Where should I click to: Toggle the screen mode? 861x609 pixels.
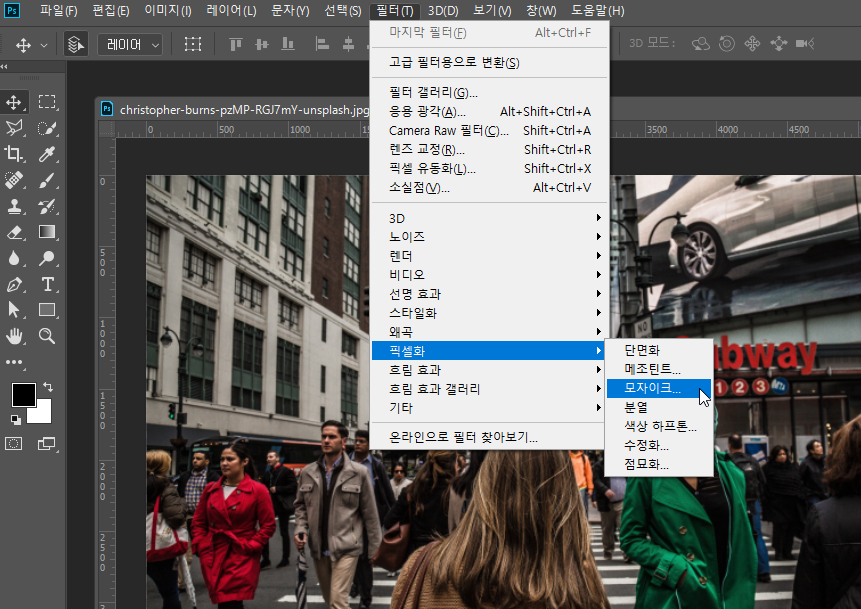pos(47,443)
